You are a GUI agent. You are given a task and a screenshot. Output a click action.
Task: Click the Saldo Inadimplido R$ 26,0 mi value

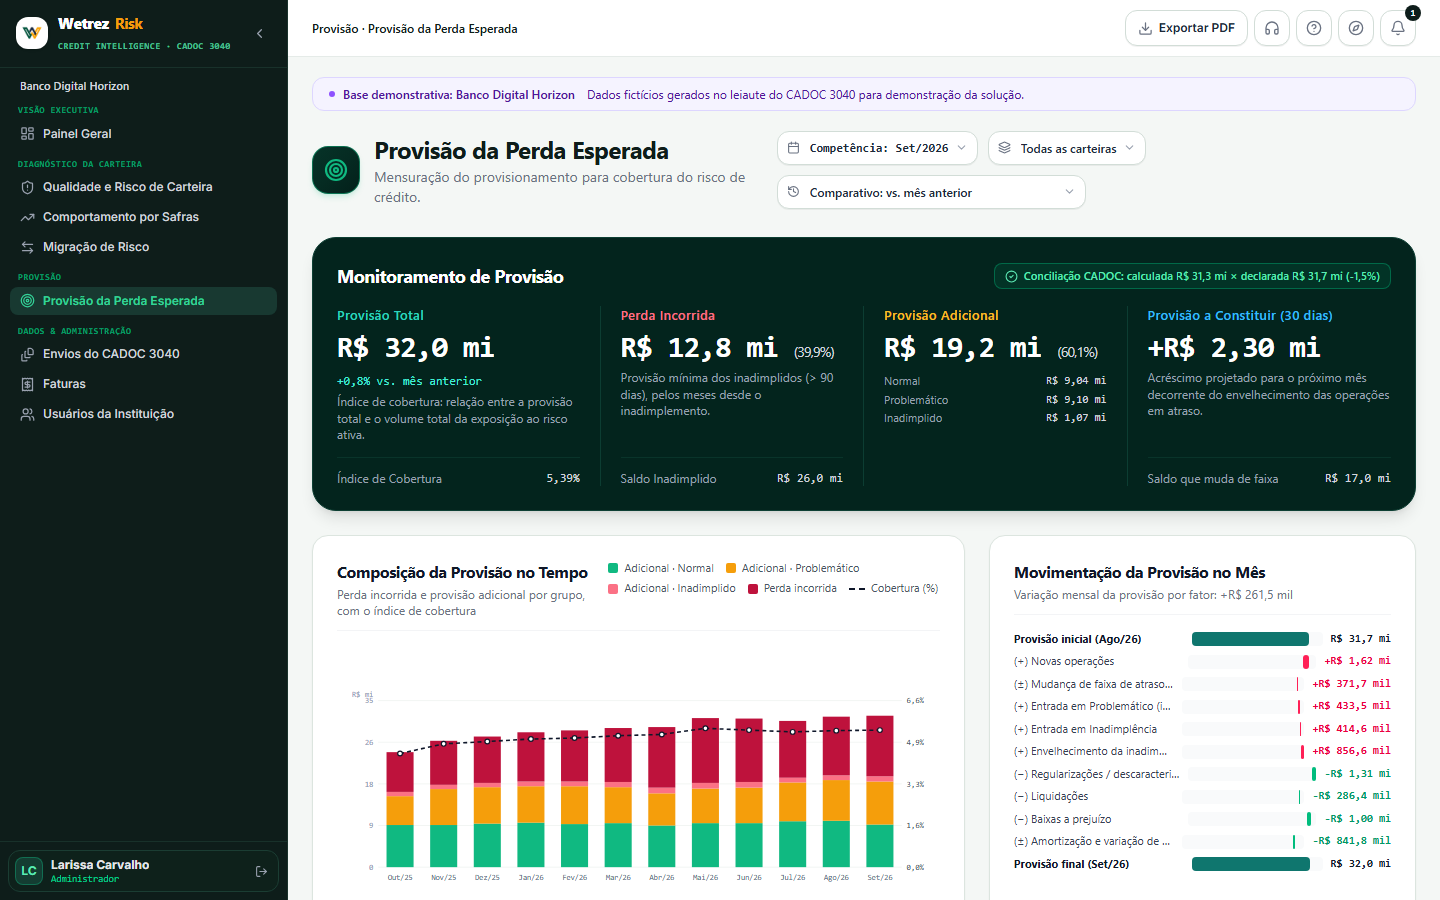pos(810,479)
